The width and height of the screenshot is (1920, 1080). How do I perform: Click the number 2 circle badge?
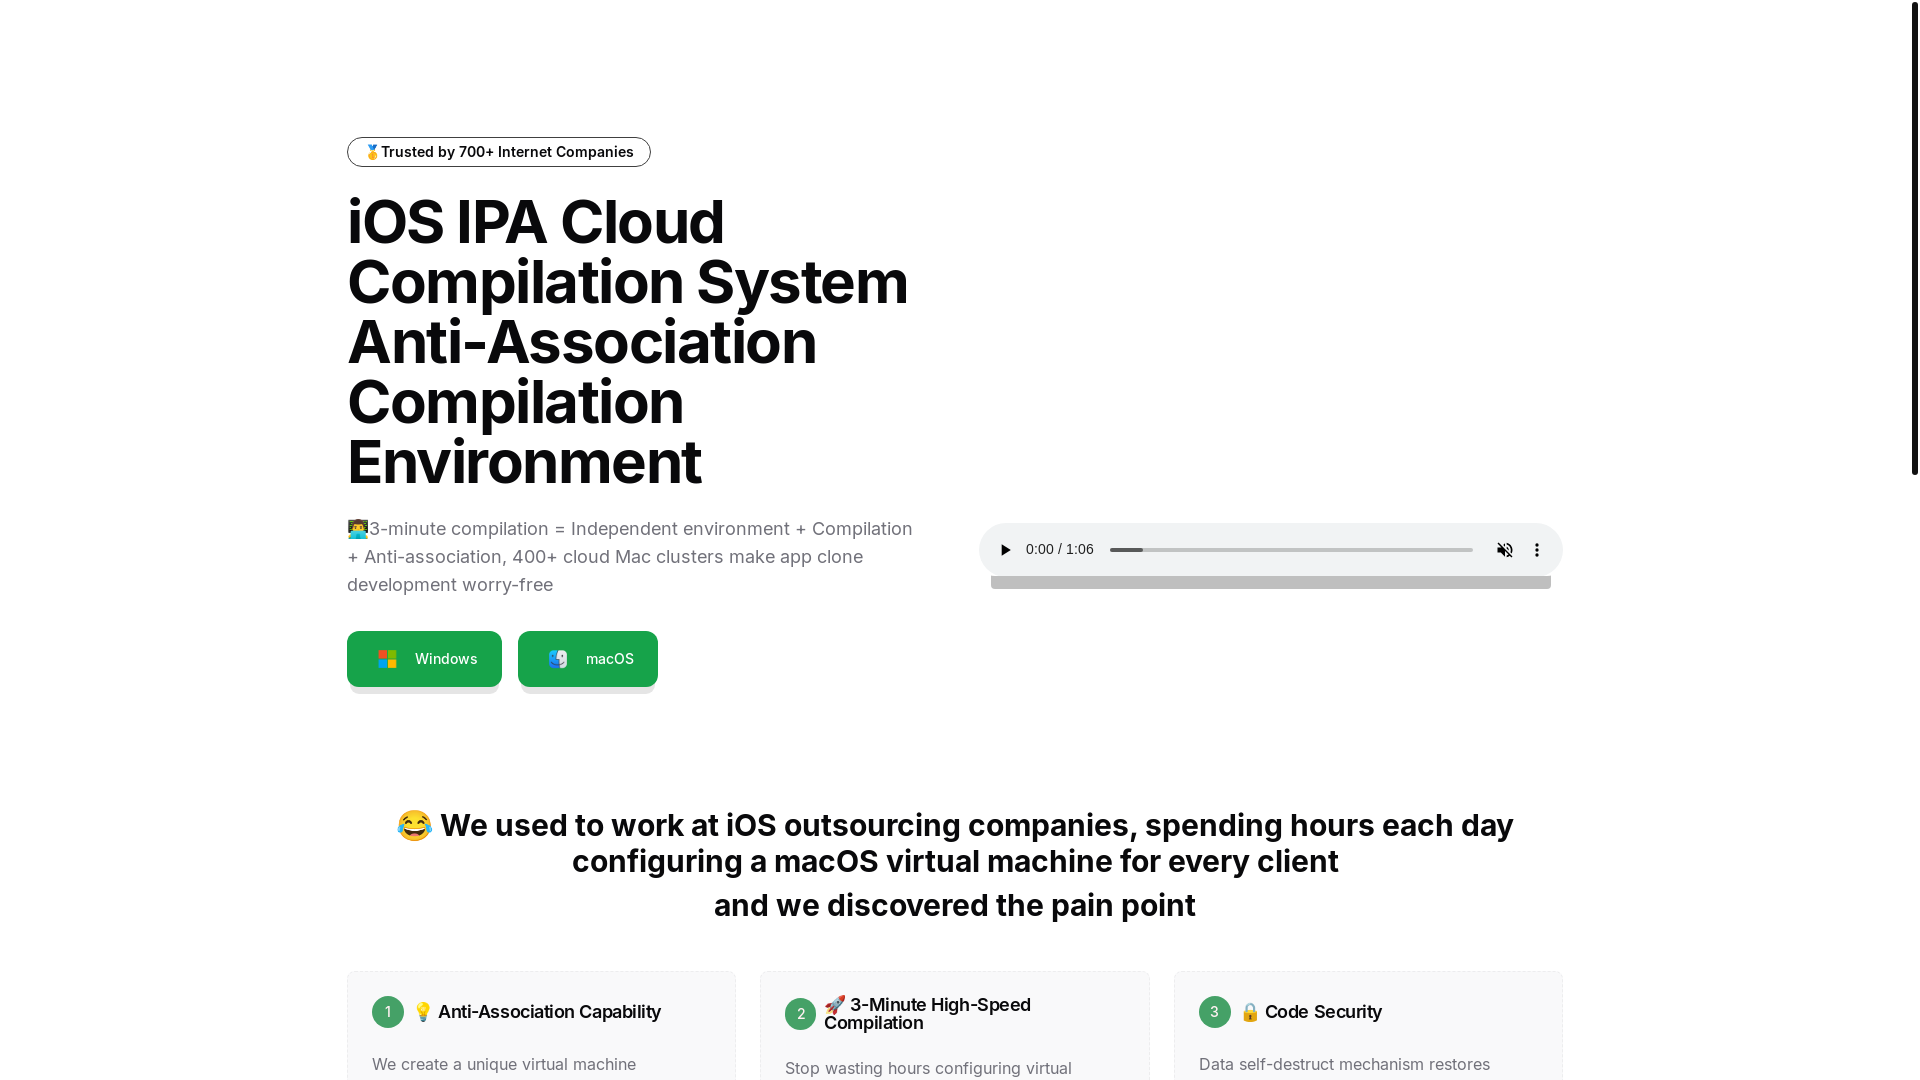tap(801, 1014)
